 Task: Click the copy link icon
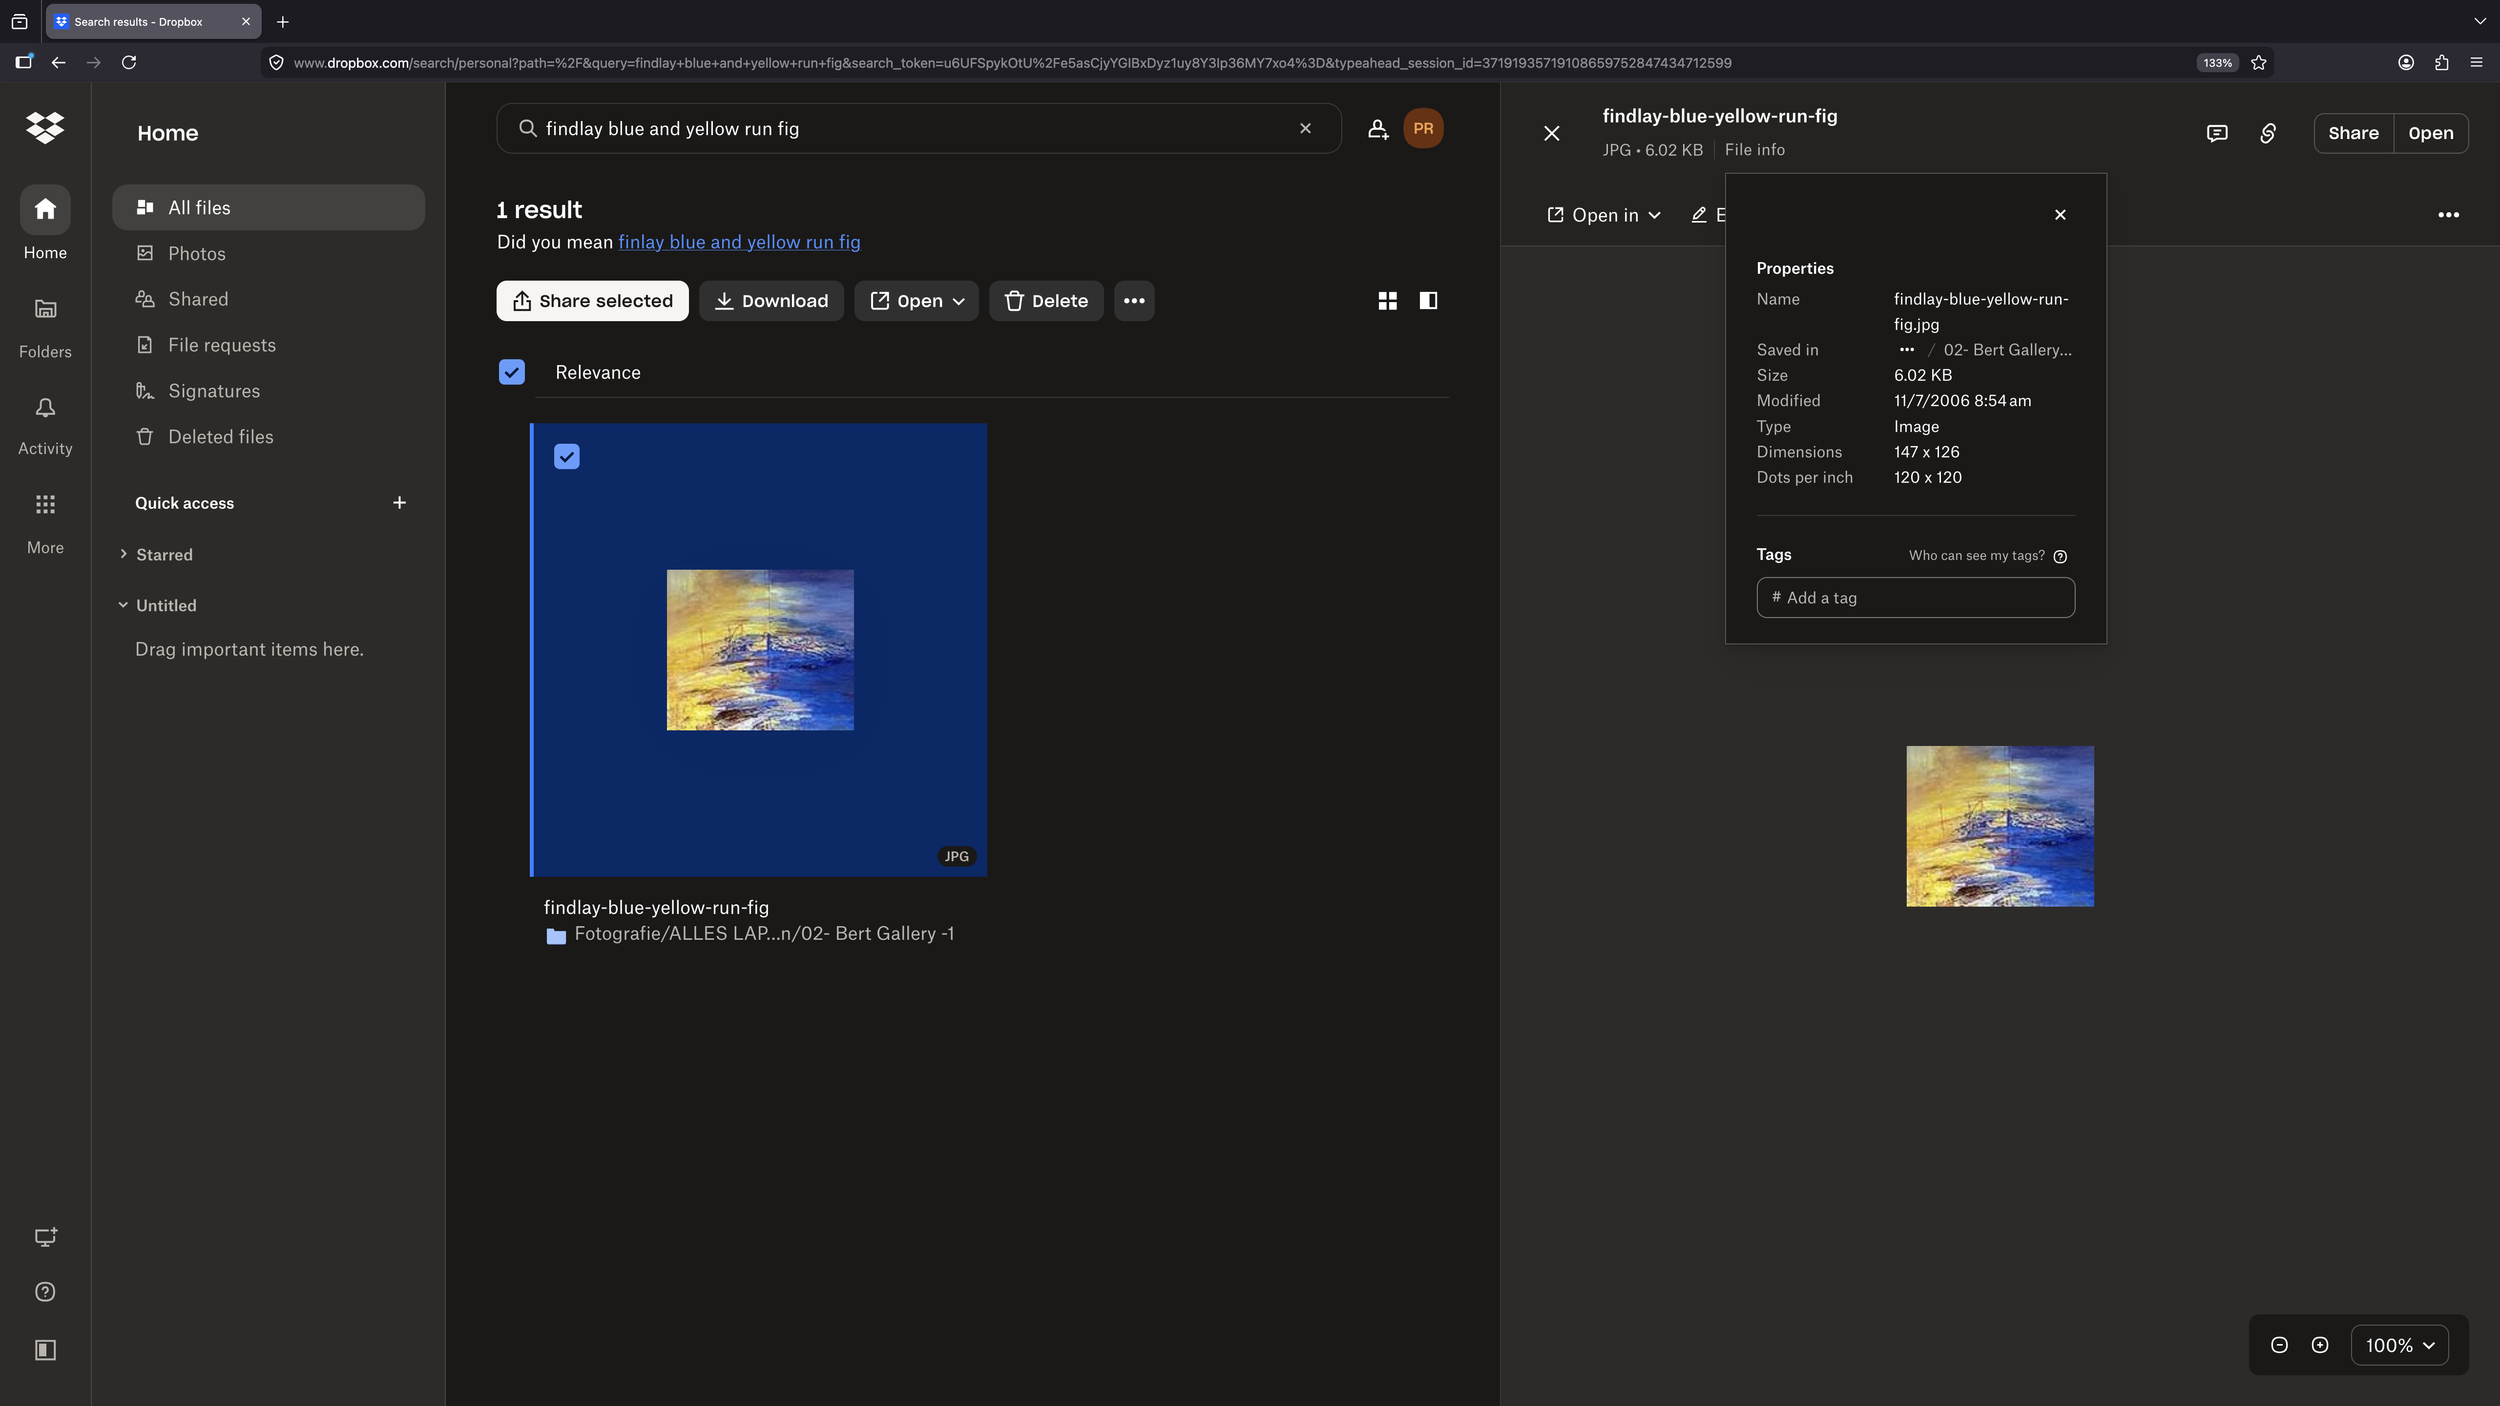pos(2268,133)
